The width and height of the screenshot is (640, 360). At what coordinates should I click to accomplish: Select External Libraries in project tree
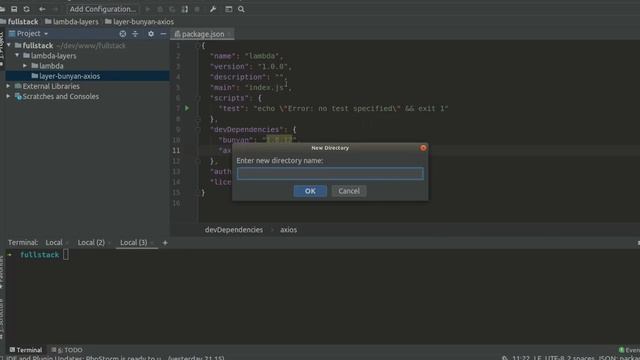click(x=51, y=86)
